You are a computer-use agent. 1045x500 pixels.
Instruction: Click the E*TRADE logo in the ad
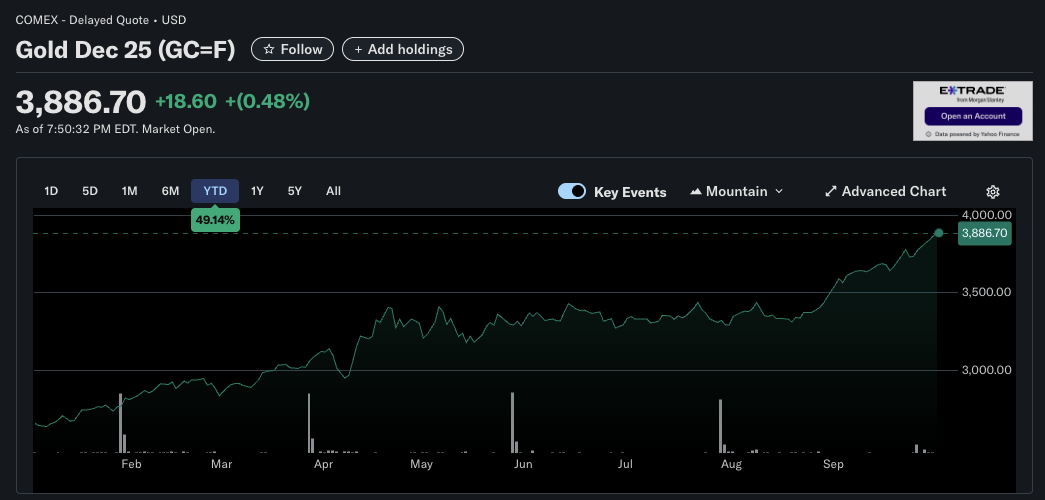pyautogui.click(x=972, y=92)
